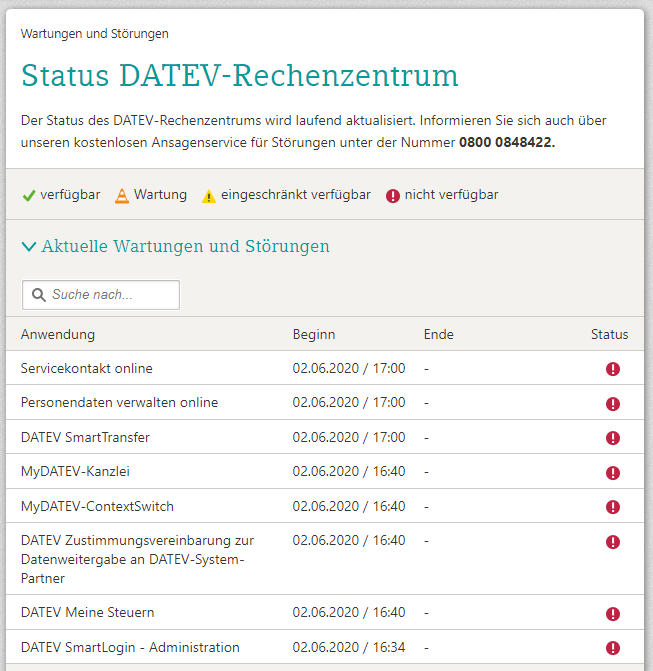Click red status icon for DATEV Meine Steuern

pos(613,614)
